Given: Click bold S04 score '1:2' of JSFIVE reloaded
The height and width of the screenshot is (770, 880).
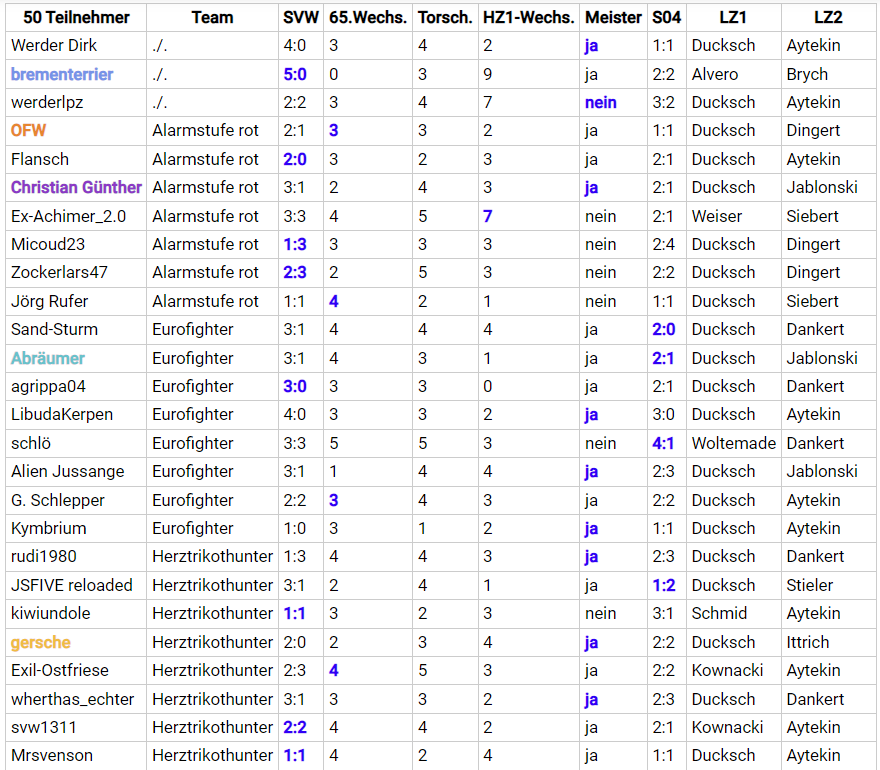Looking at the screenshot, I should click(x=664, y=585).
